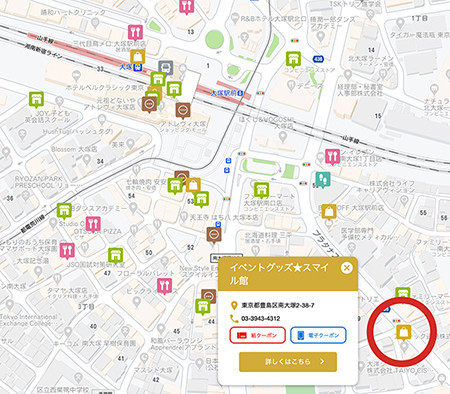Screen dimensions: 450x394
Task: Open 詳しくはこちら details button
Action: click(288, 361)
